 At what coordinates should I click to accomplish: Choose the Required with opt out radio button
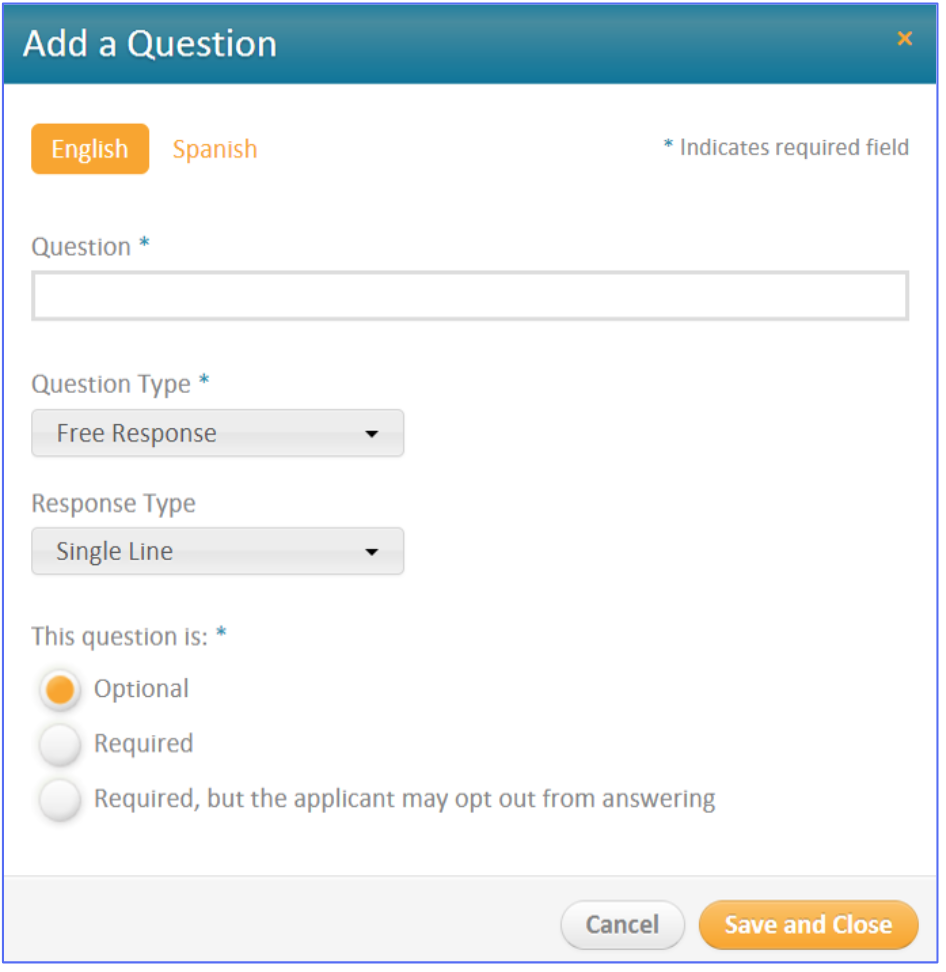click(x=61, y=800)
